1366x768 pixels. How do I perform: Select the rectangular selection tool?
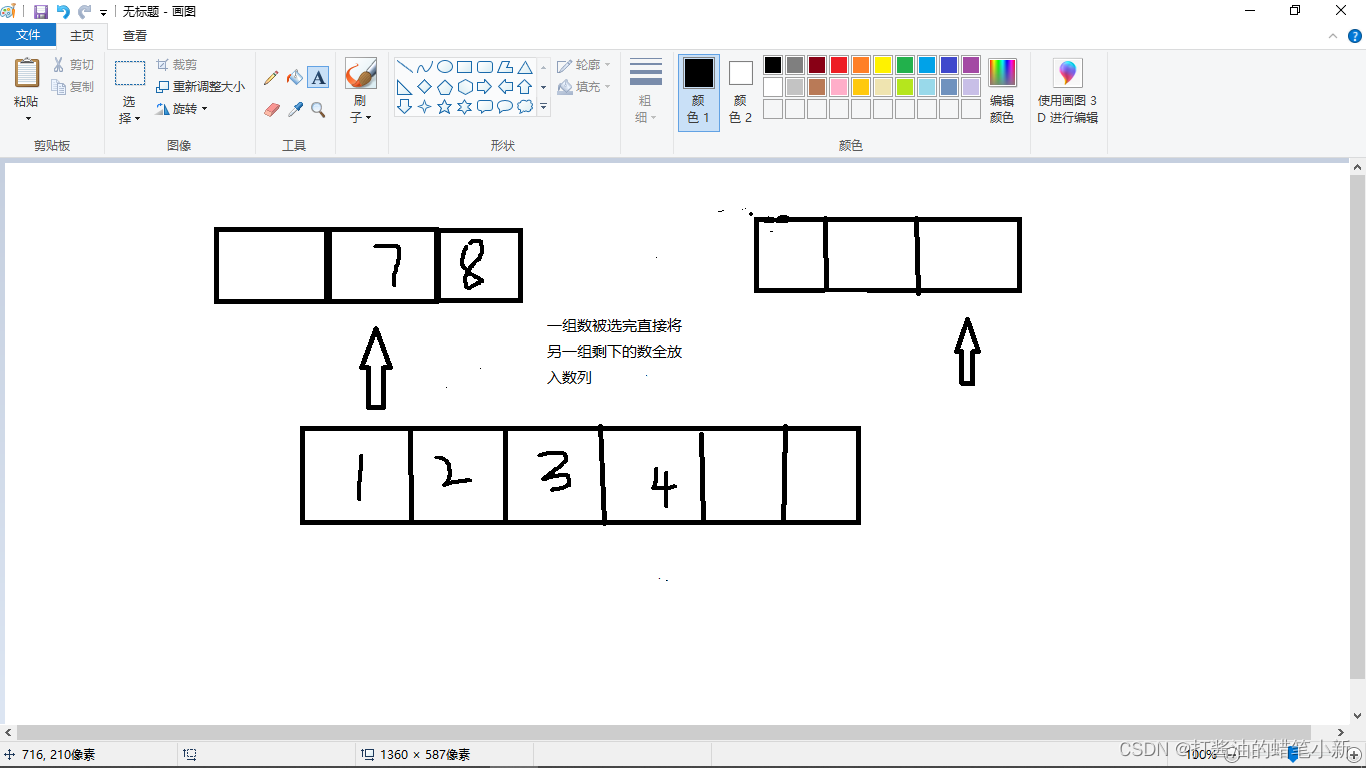(x=130, y=73)
